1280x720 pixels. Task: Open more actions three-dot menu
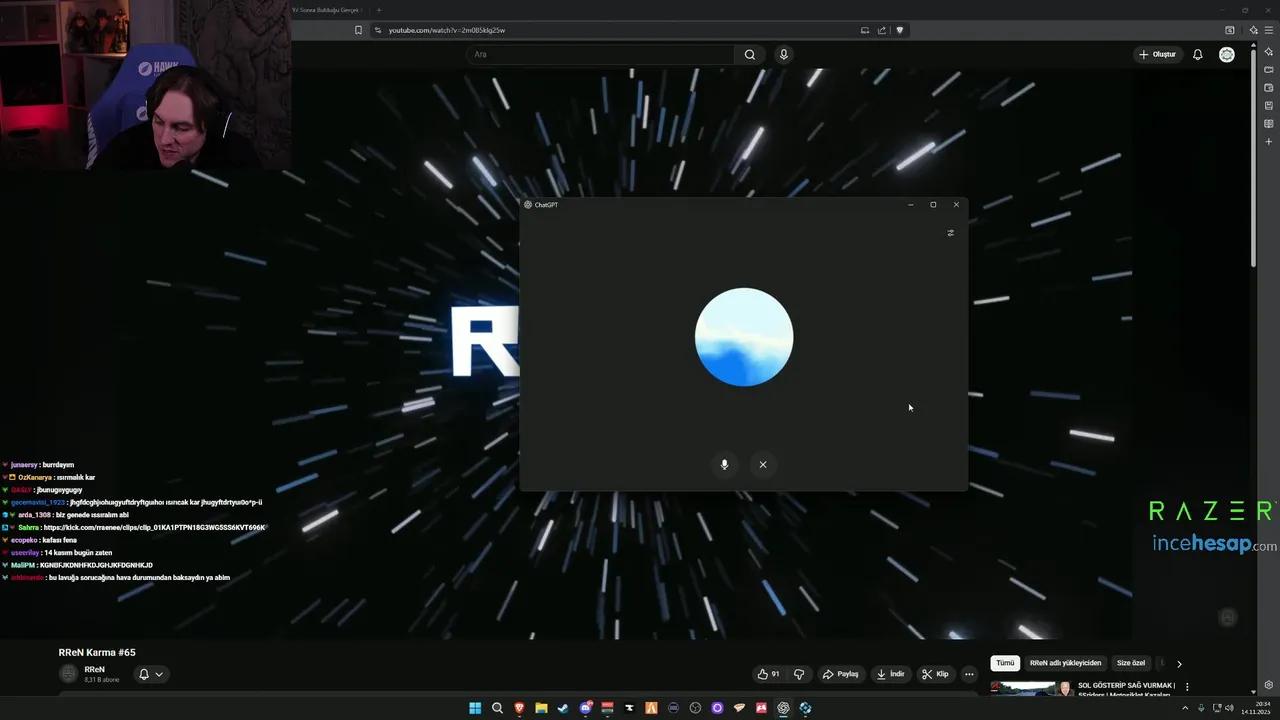[969, 674]
